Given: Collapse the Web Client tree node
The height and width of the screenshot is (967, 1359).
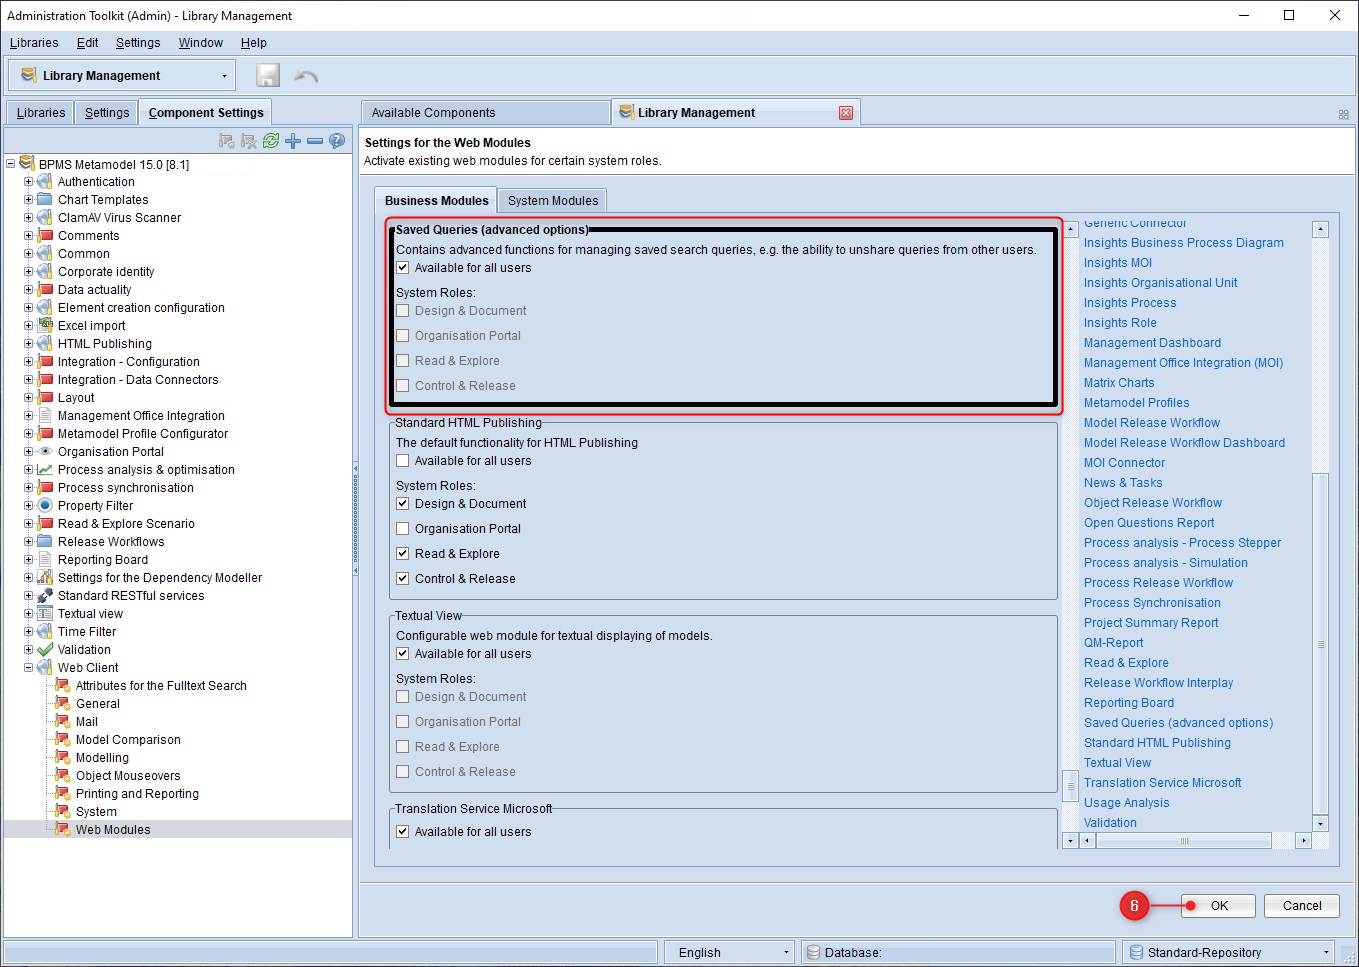Looking at the screenshot, I should coord(29,668).
